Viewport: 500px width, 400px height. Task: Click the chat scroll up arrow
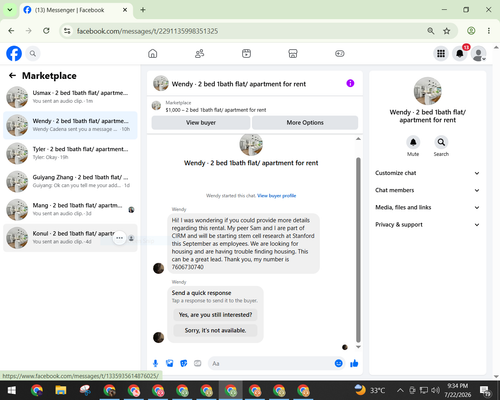358,139
